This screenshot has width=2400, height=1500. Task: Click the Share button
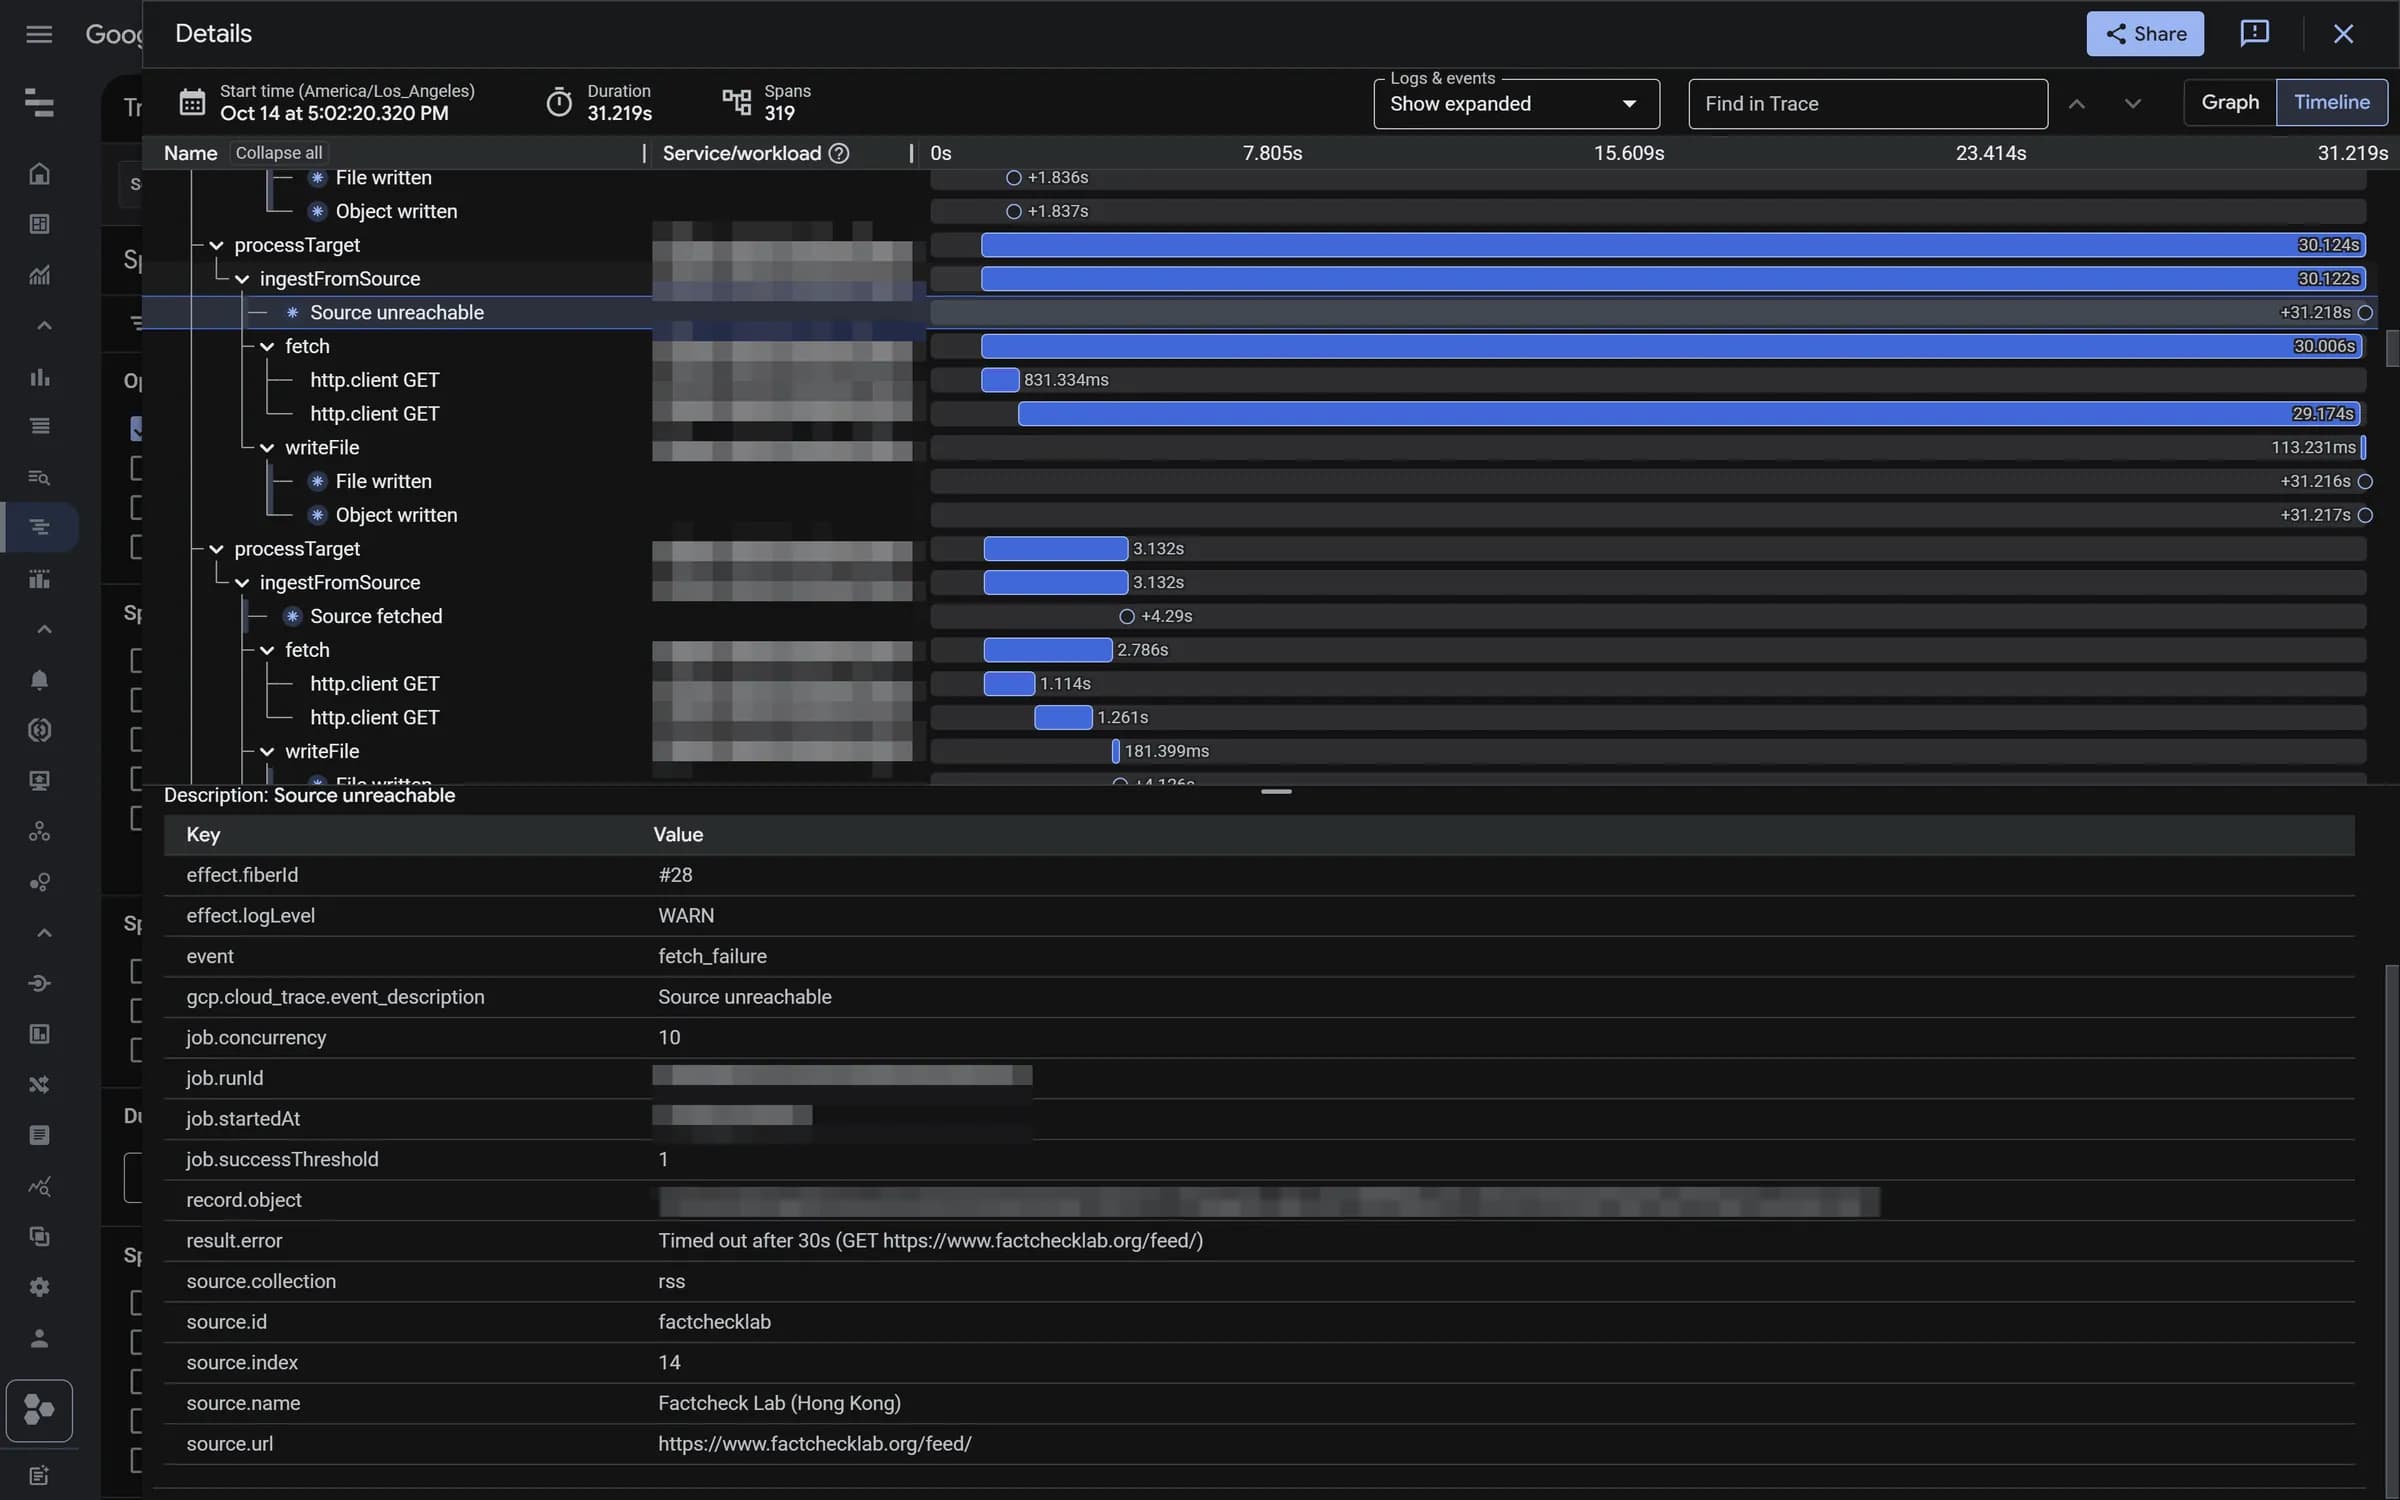tap(2145, 34)
